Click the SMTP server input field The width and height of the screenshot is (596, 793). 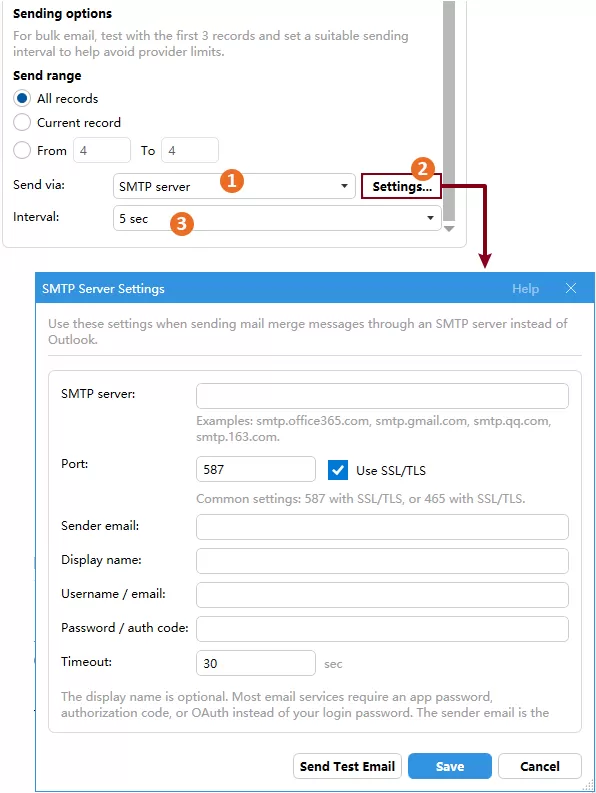(x=382, y=396)
